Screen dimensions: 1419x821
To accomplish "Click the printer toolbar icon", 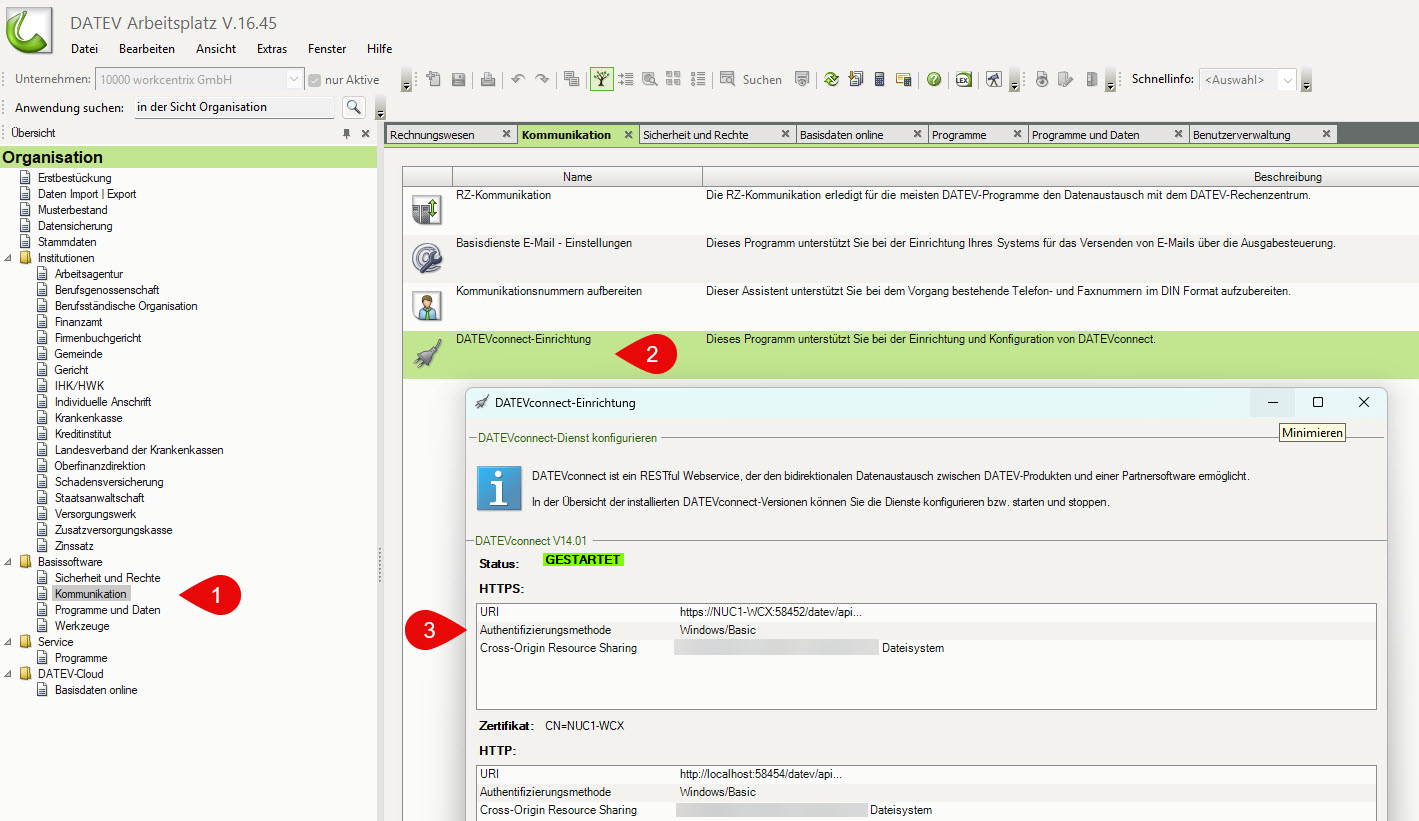I will pyautogui.click(x=488, y=79).
